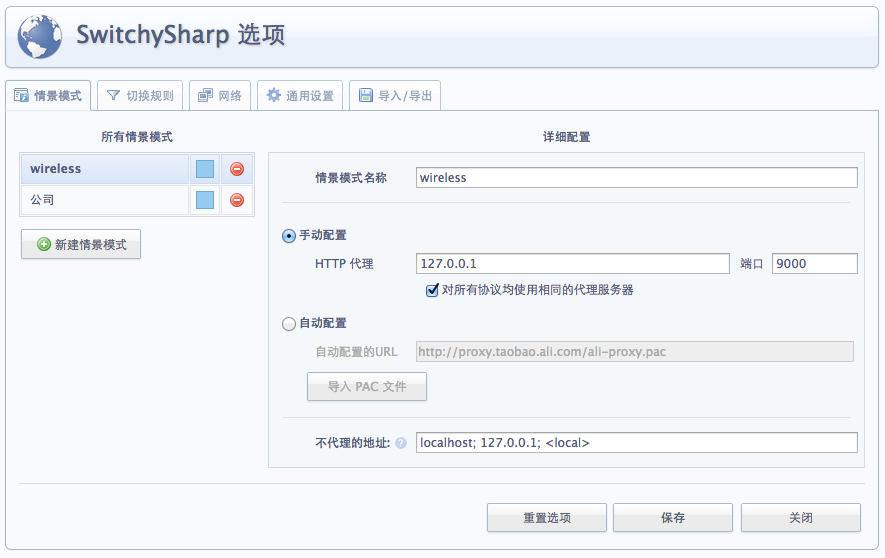
Task: Pick color swatch for 公司 profile
Action: click(205, 200)
